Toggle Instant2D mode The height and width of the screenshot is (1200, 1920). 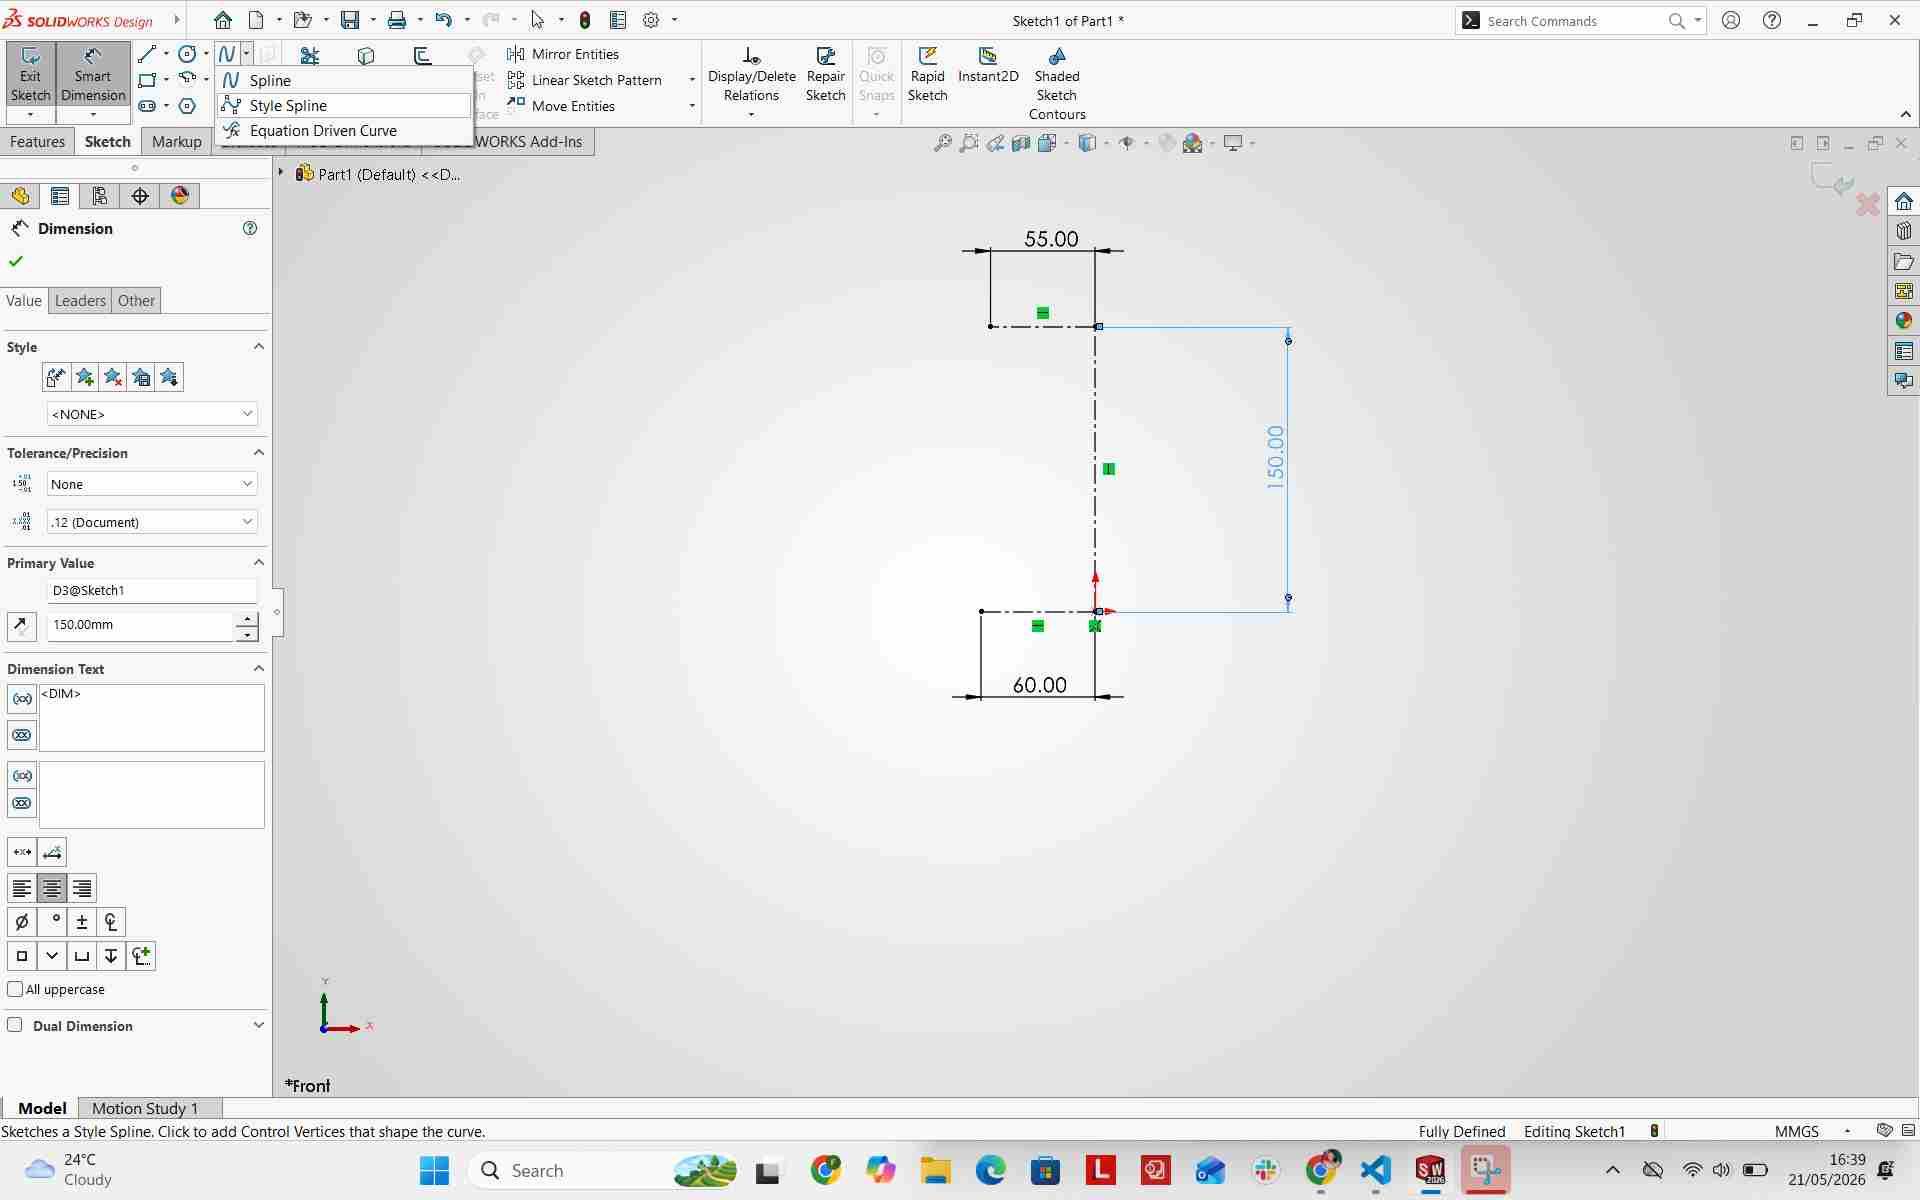[x=988, y=66]
